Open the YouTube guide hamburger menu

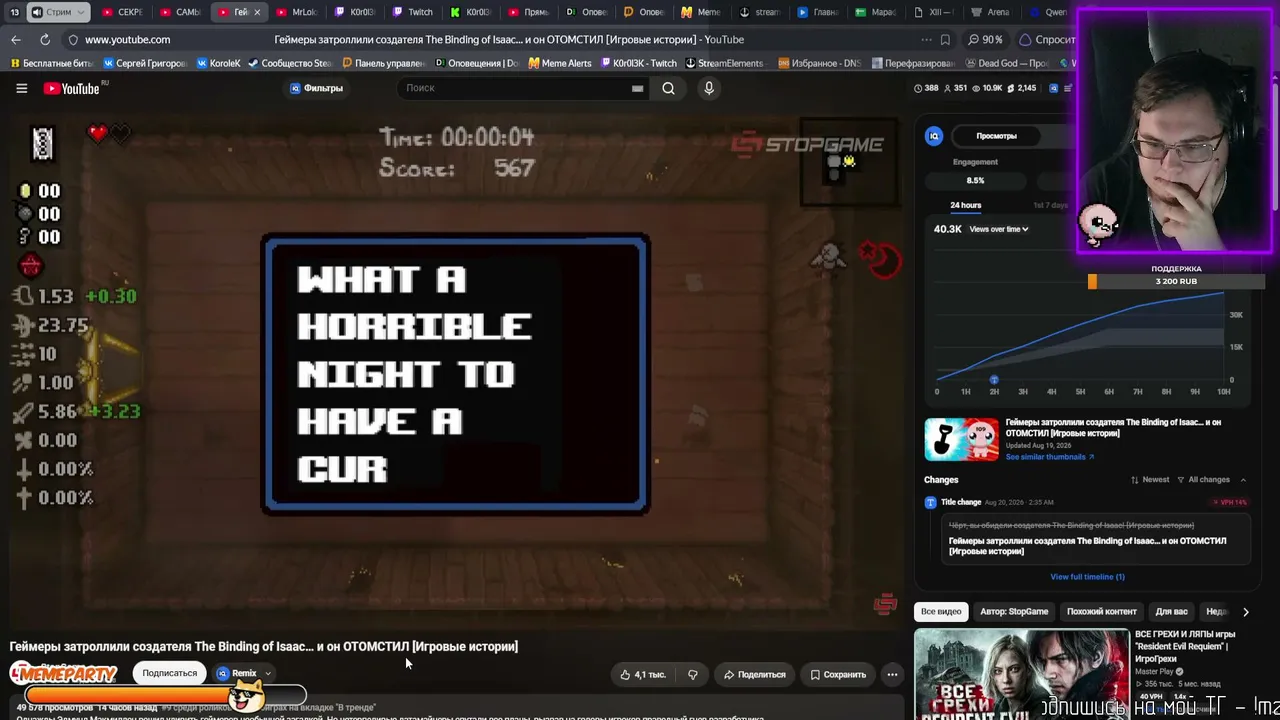click(21, 88)
